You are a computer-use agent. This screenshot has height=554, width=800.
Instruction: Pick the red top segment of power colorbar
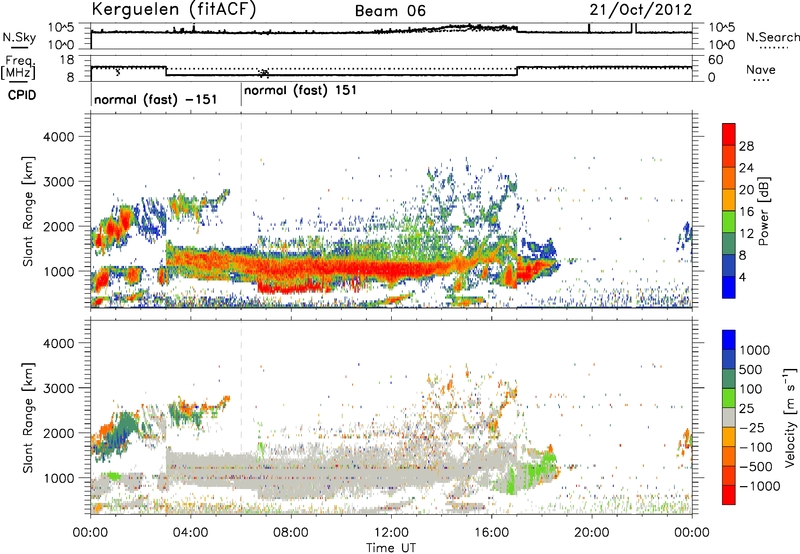coord(729,134)
